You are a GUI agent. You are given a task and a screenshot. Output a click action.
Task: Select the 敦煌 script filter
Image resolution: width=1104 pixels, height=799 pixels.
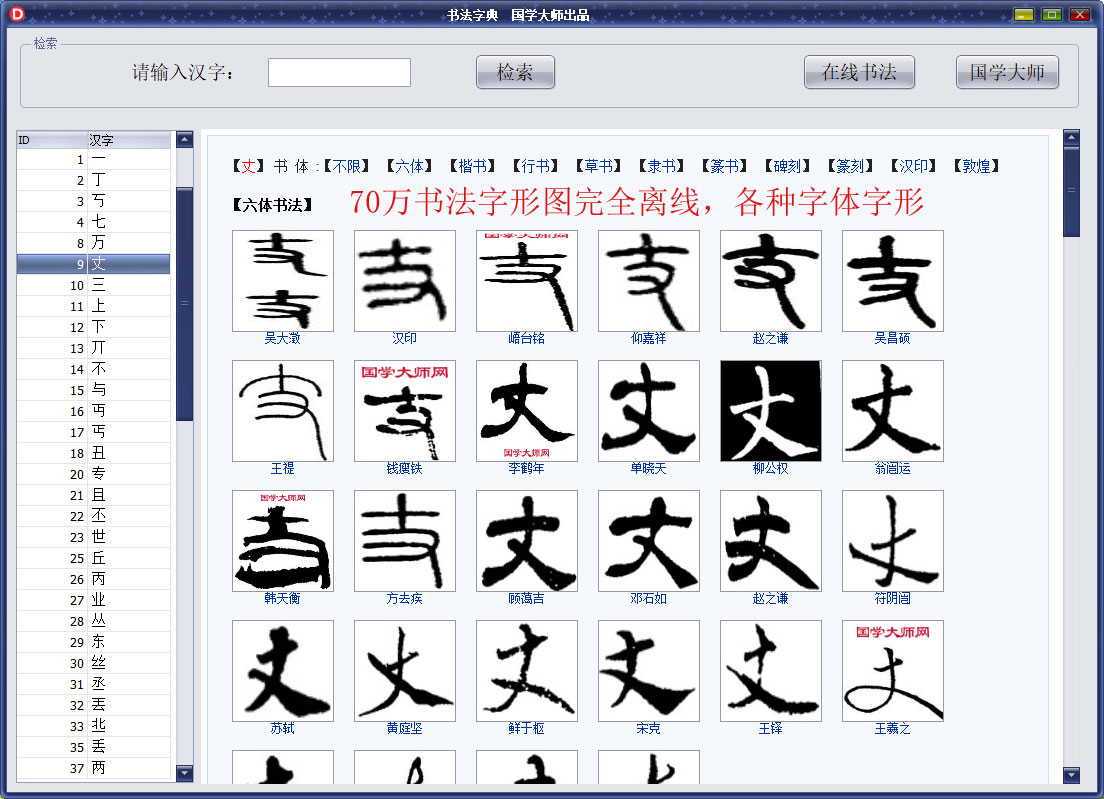tap(977, 166)
